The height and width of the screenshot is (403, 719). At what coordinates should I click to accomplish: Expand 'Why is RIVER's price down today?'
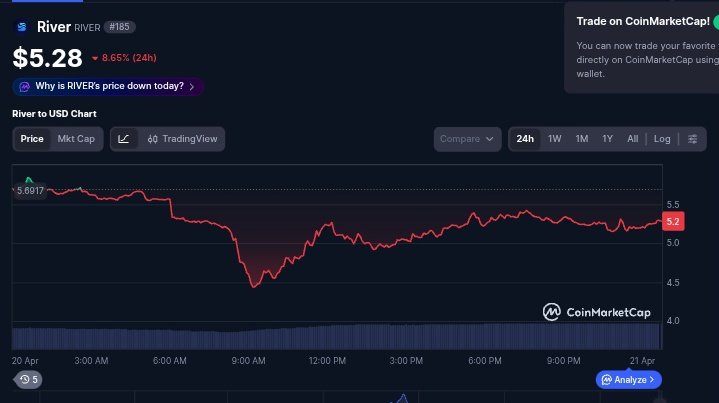pyautogui.click(x=108, y=87)
